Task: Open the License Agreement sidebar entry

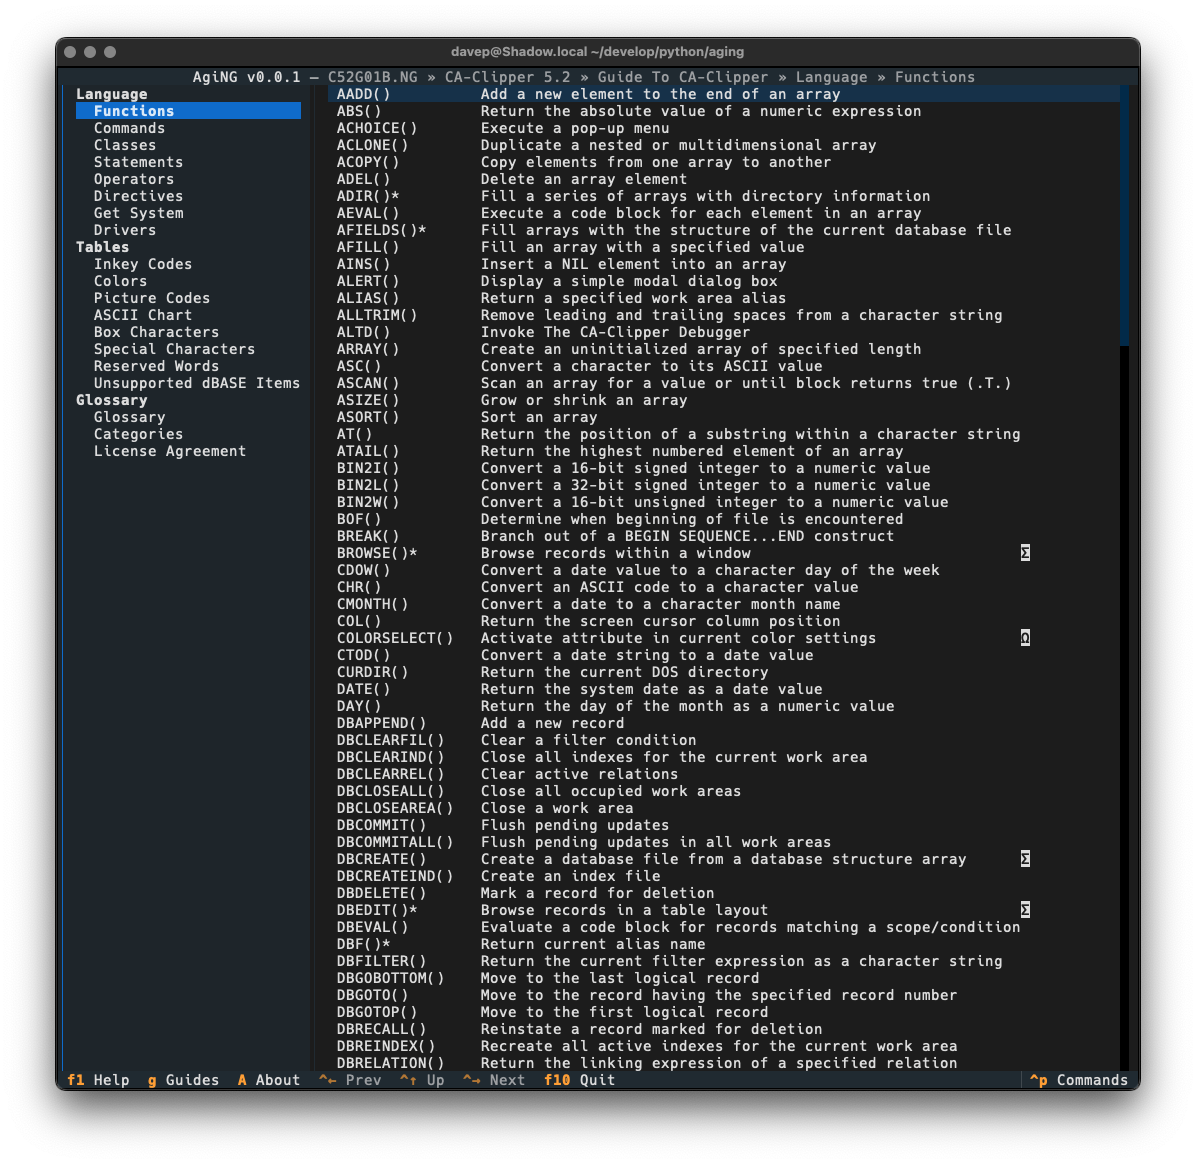Action: [170, 451]
